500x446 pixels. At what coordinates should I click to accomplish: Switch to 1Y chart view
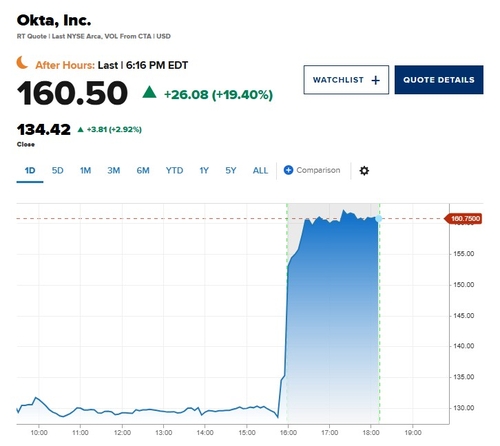coord(204,171)
